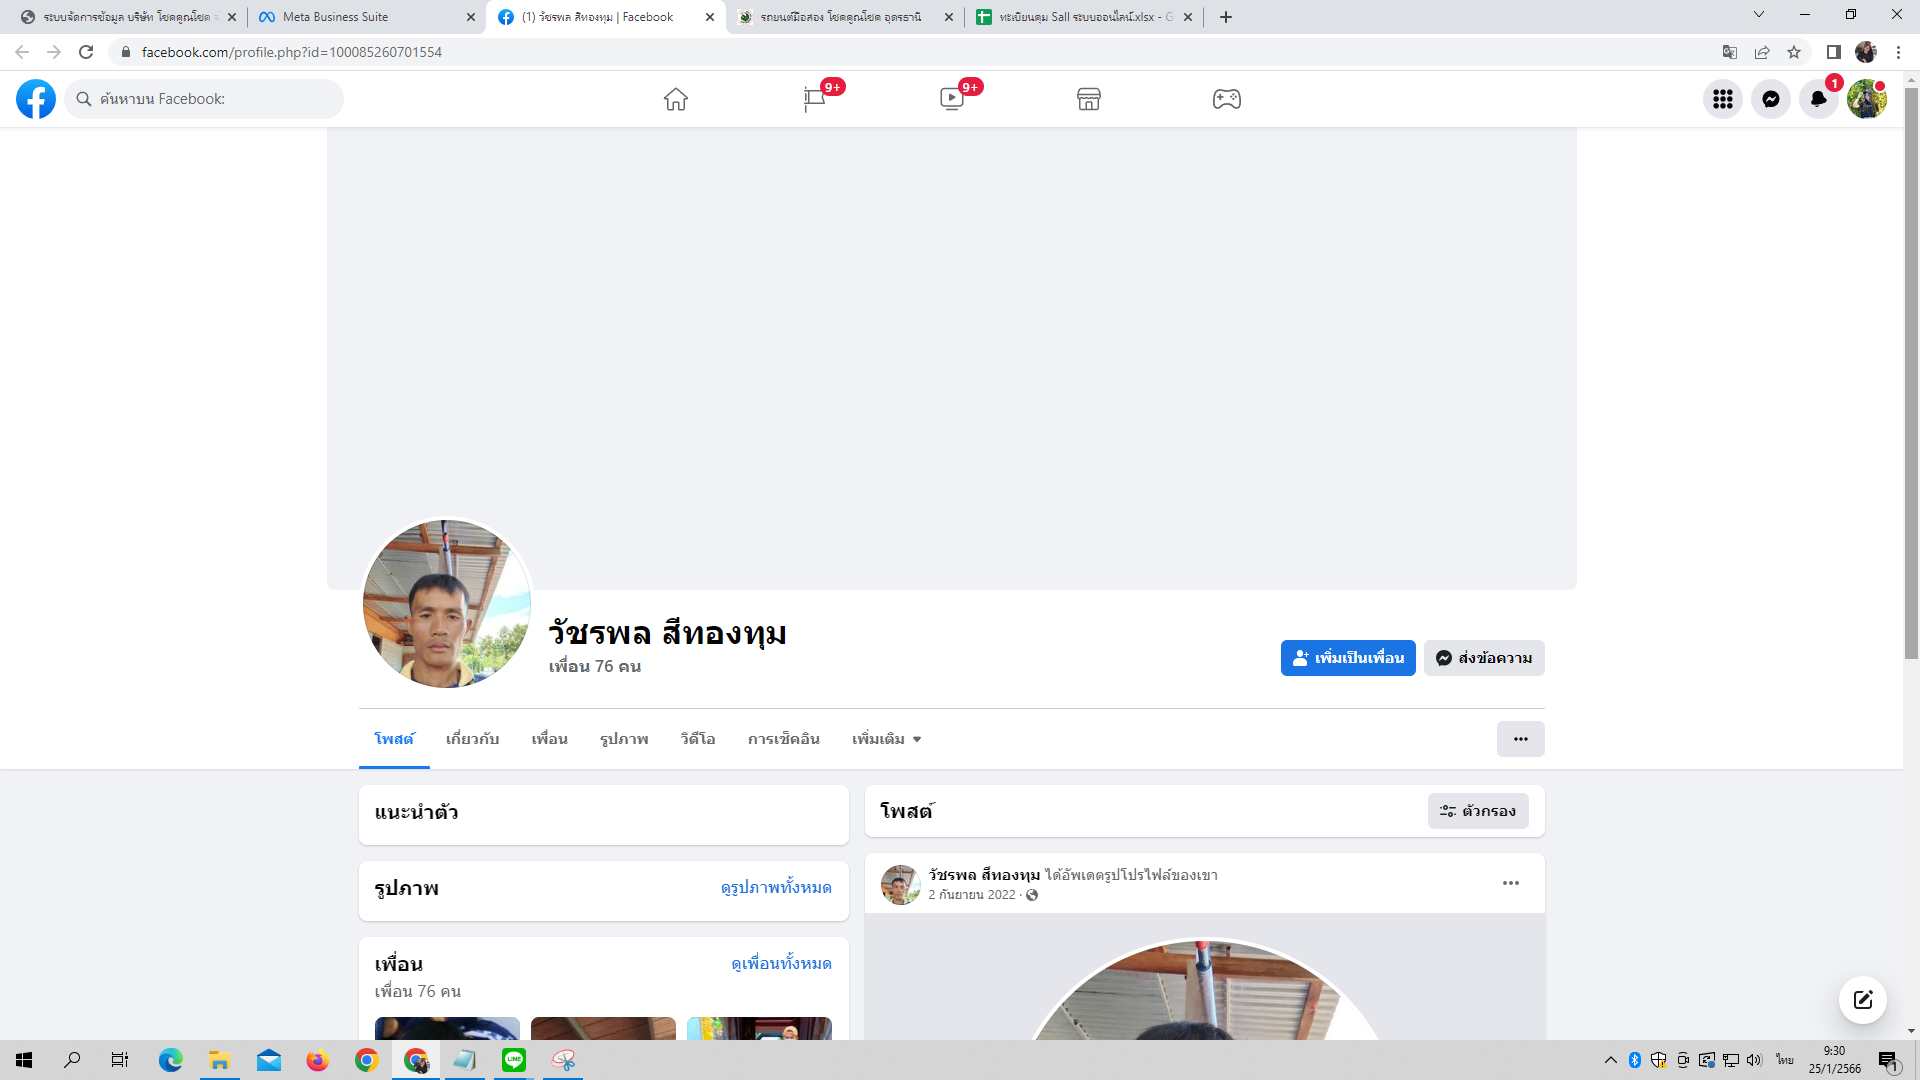
Task: Click the ตัวกรอง filters button
Action: 1477,811
